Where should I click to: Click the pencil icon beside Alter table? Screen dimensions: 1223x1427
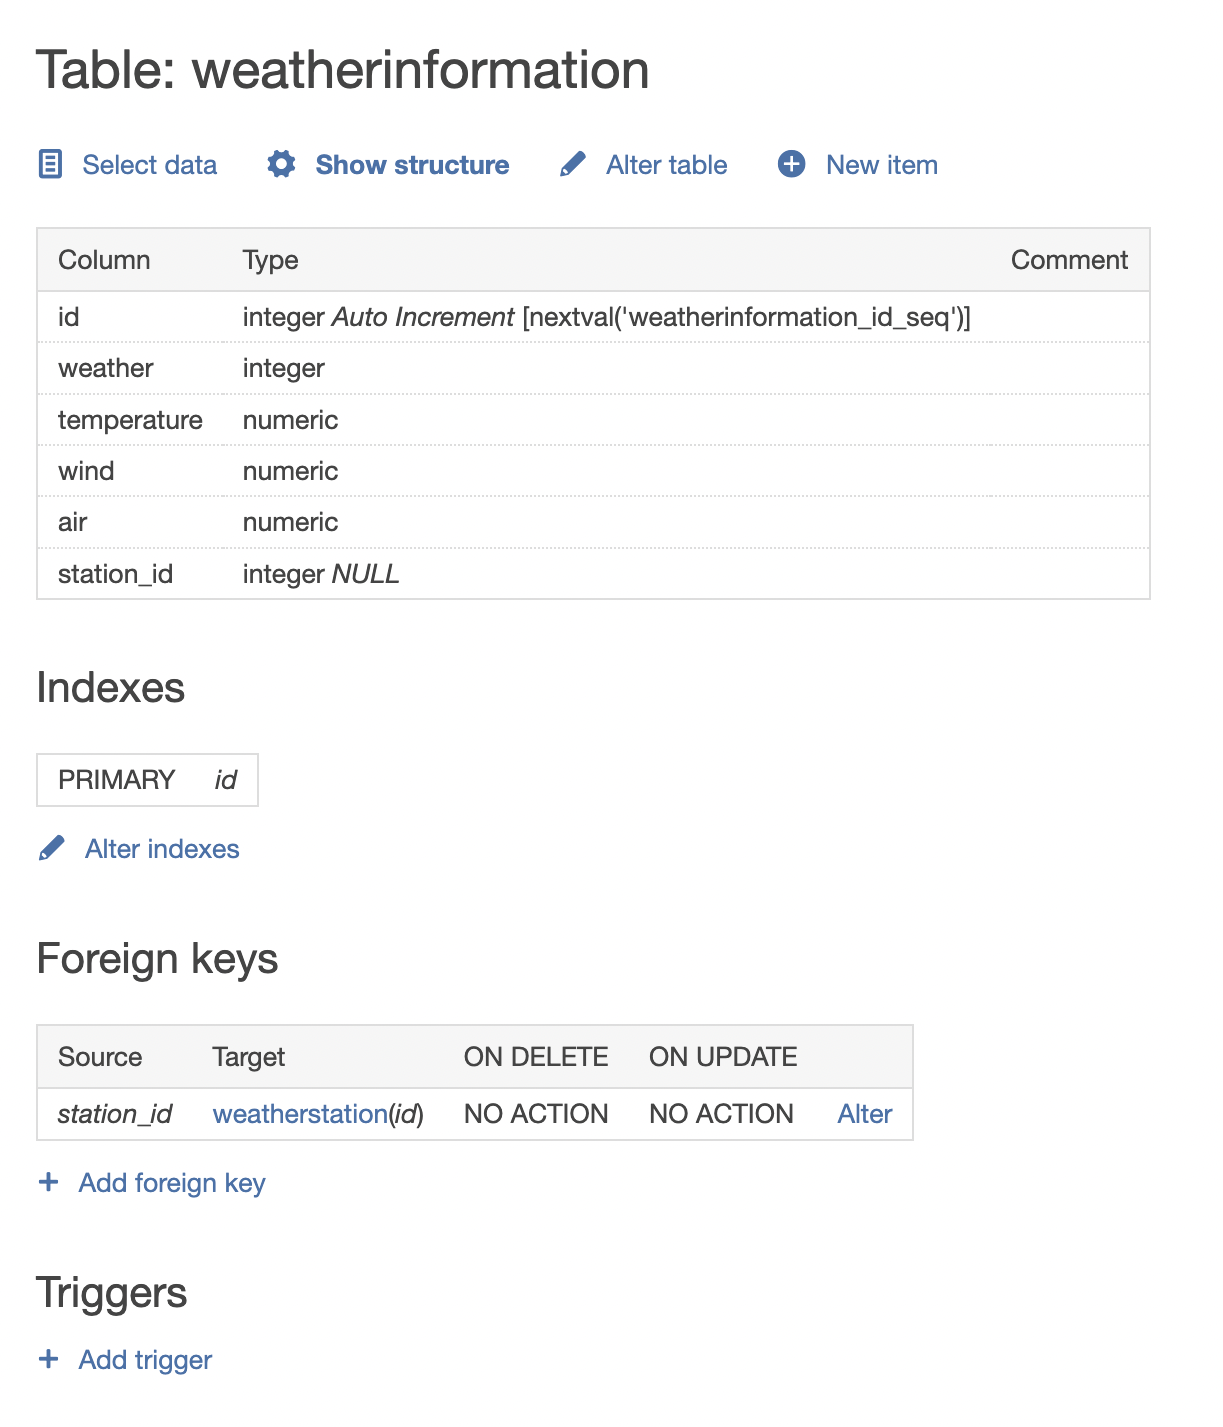[572, 165]
